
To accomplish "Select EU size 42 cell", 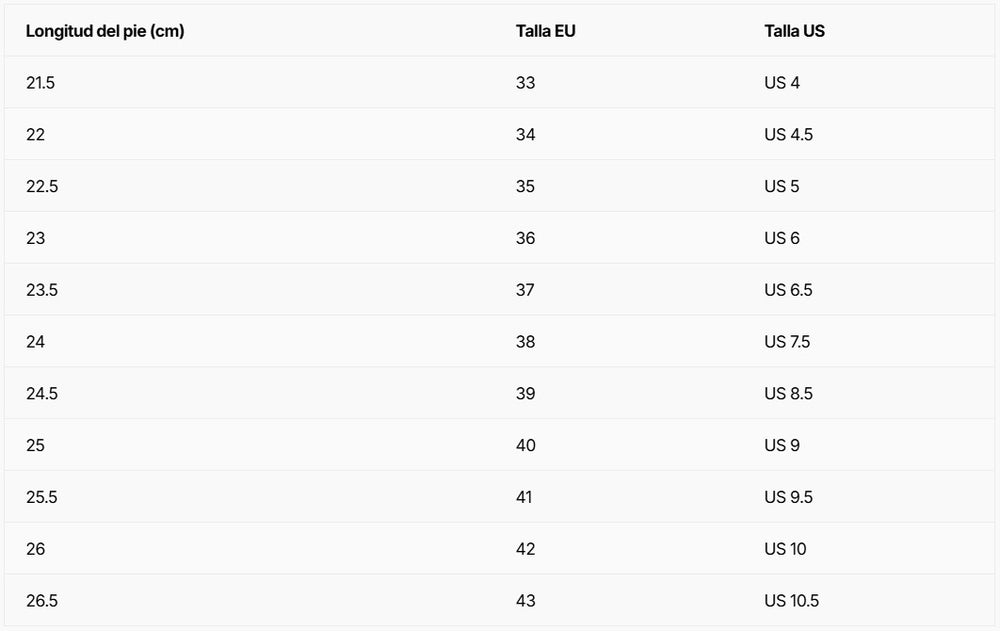I will pyautogui.click(x=525, y=549).
